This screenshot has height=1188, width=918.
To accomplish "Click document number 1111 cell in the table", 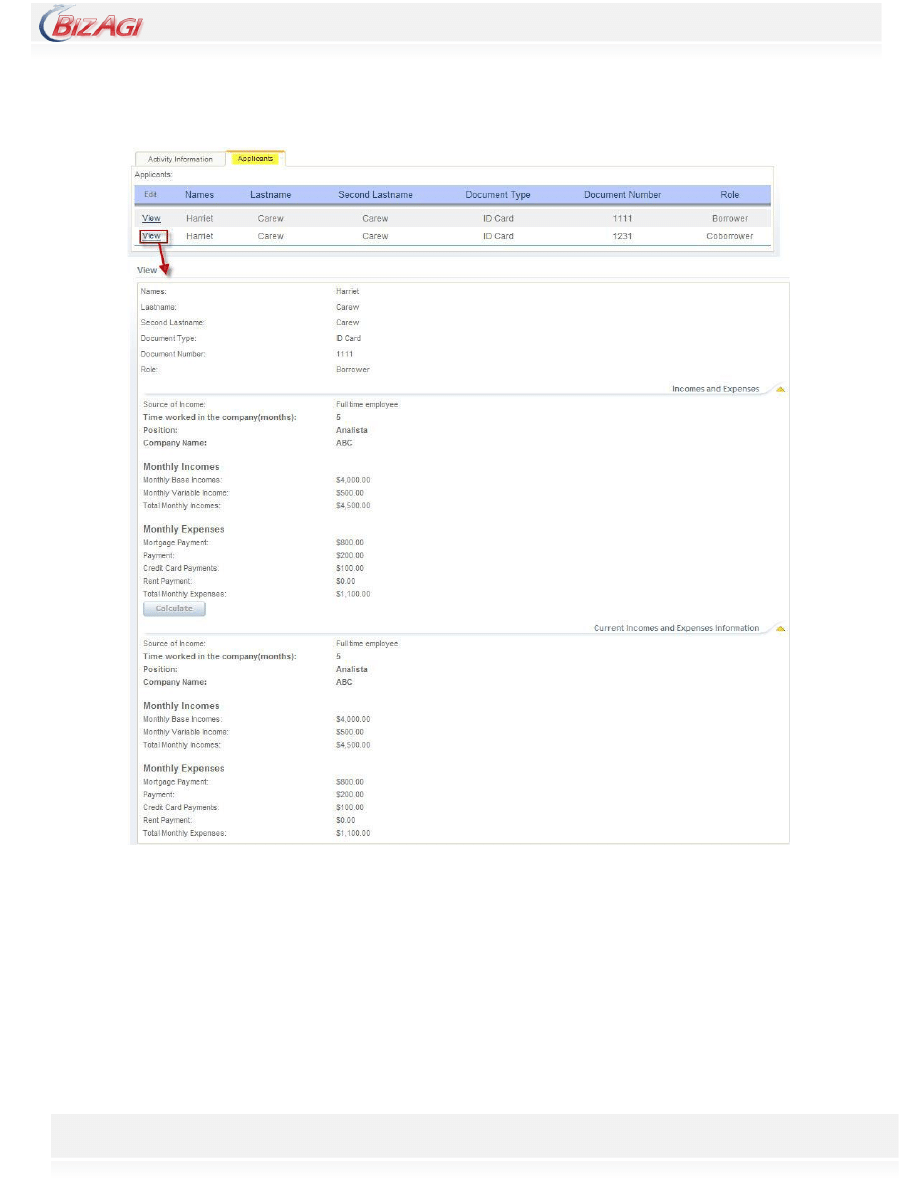I will (x=622, y=218).
